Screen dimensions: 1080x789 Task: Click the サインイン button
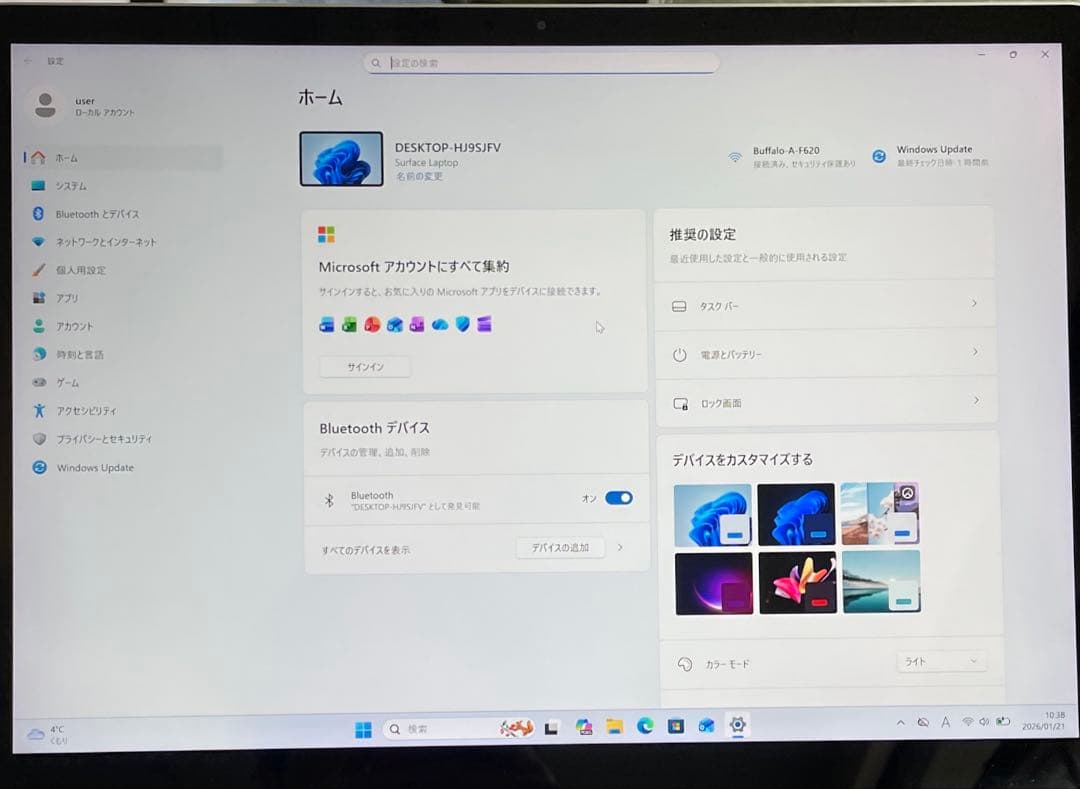pos(365,367)
